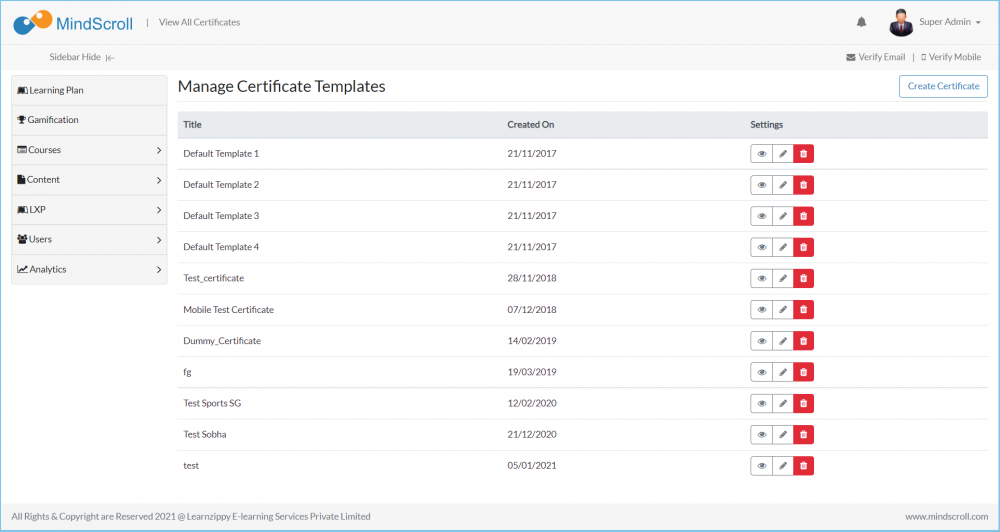Delete the 05/01/2021 test row trash icon

pos(804,466)
